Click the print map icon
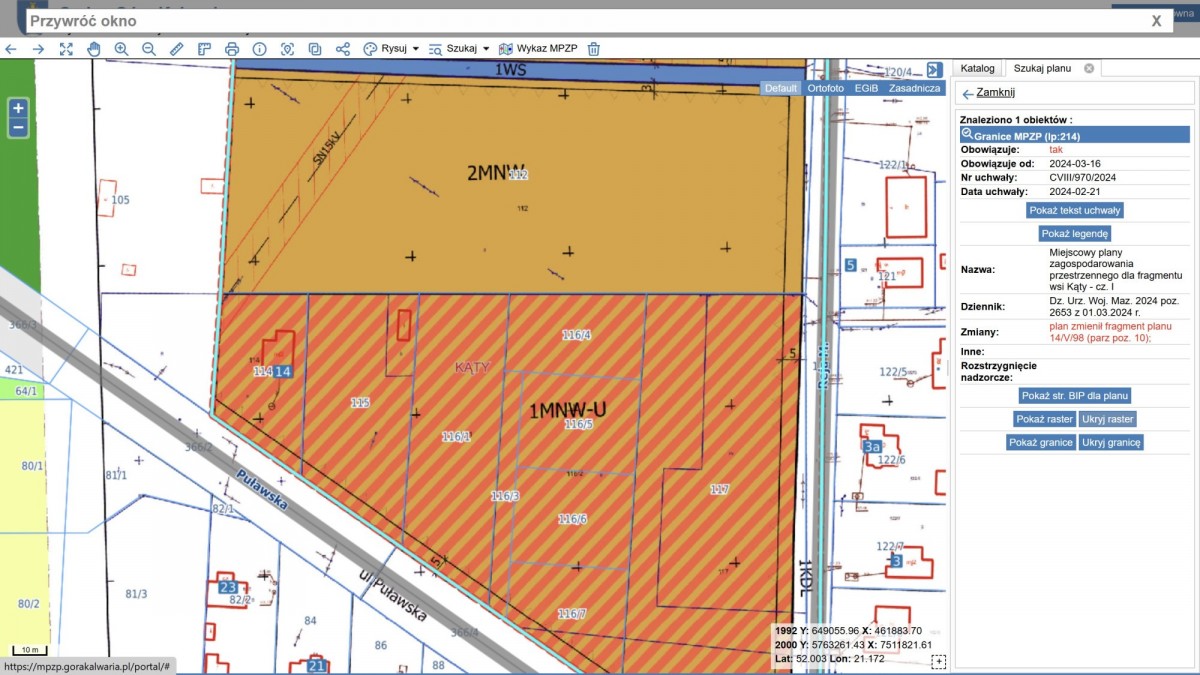 click(x=232, y=49)
